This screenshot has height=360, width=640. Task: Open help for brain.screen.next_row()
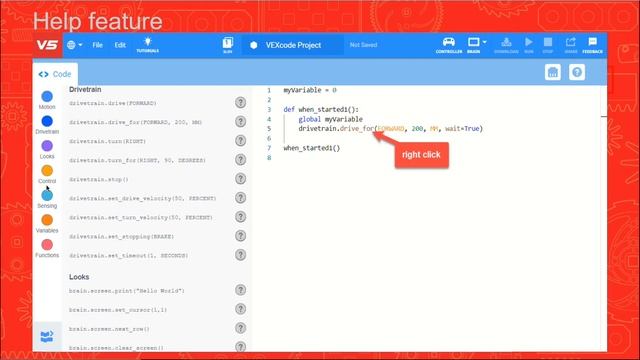coord(240,328)
